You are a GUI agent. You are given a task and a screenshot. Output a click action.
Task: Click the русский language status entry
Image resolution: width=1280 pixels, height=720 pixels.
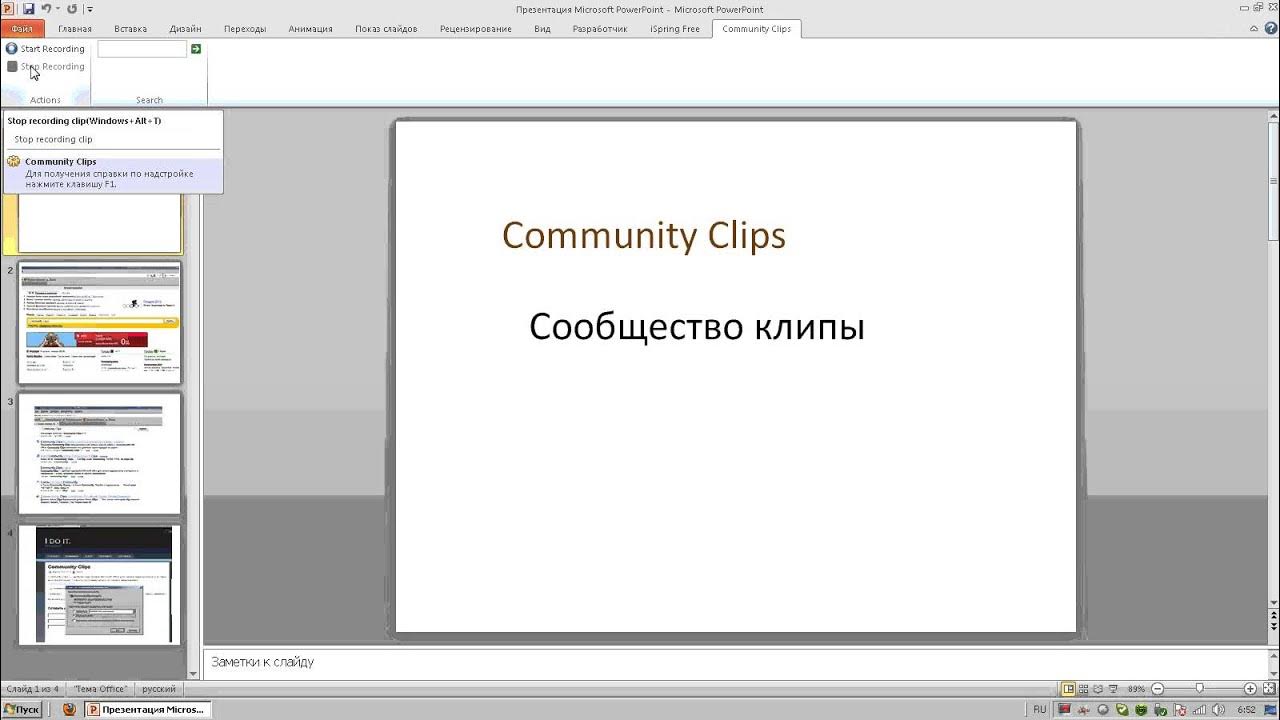(x=159, y=689)
